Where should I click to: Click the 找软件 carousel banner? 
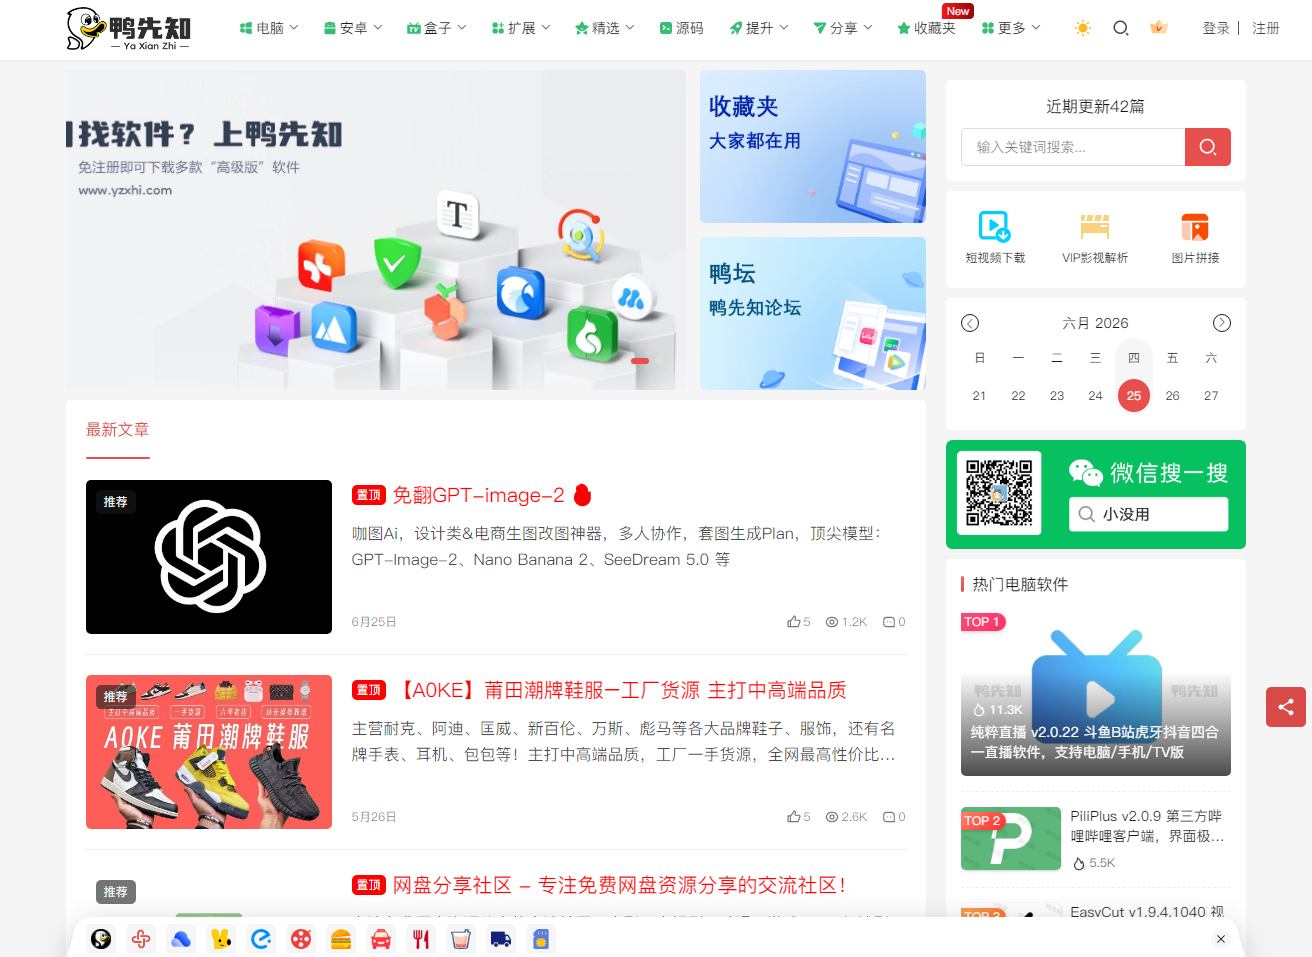tap(376, 230)
